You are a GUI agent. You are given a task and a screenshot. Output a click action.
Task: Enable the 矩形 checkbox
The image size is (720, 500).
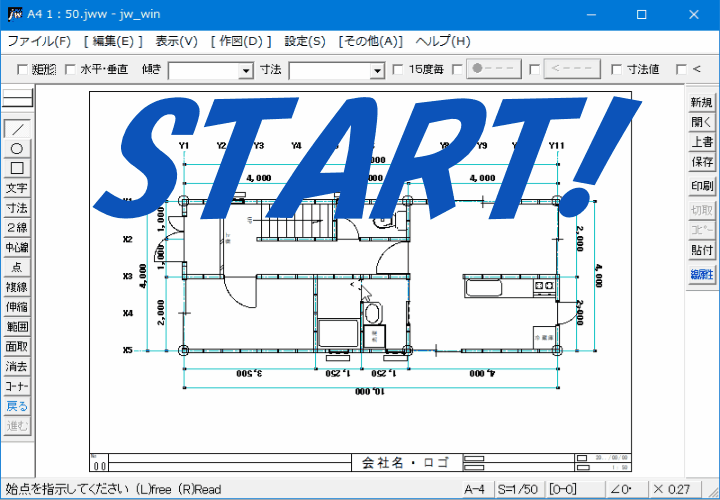[23, 70]
